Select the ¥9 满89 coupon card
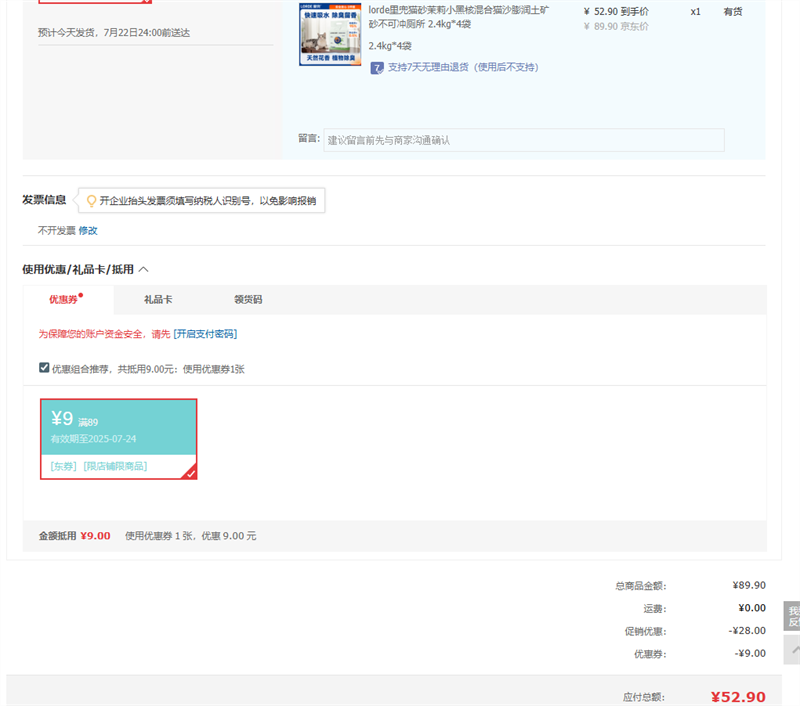Image resolution: width=800 pixels, height=706 pixels. click(118, 427)
